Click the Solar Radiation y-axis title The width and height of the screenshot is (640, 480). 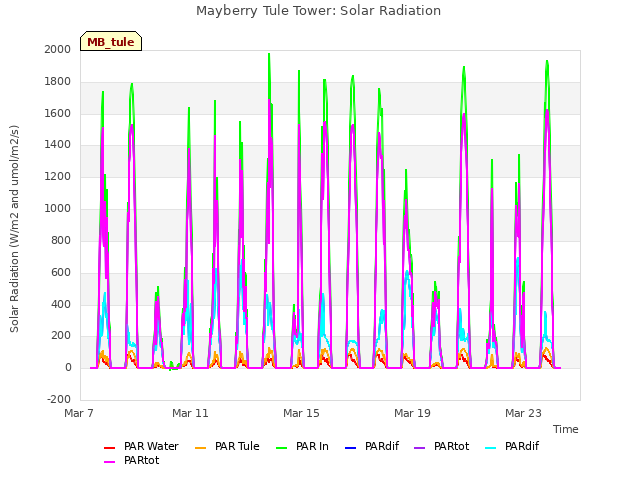[x=14, y=229]
